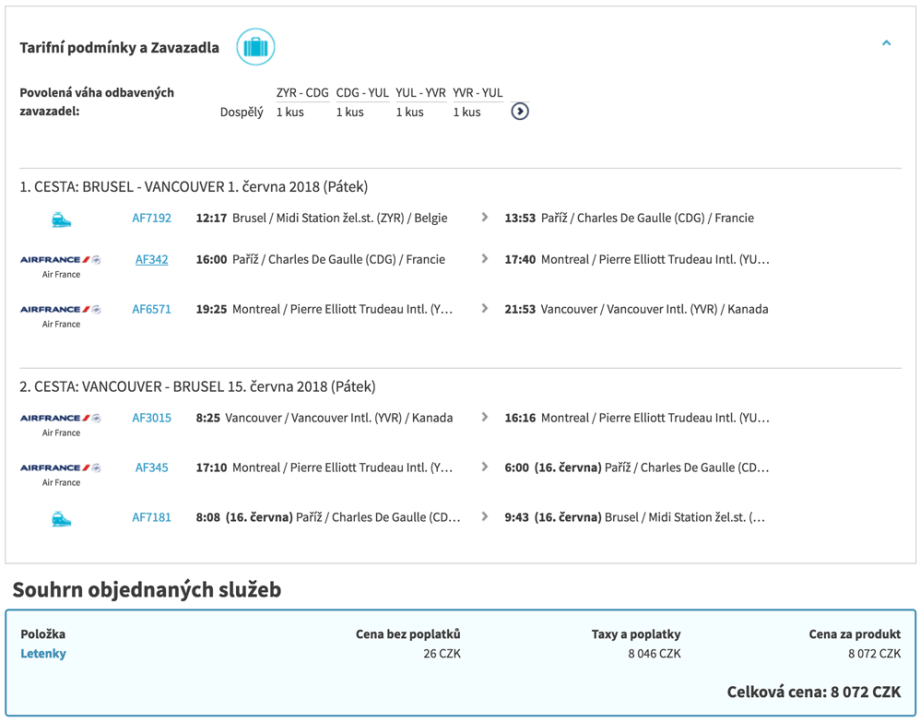The width and height of the screenshot is (920, 722).
Task: Click the Letenky item link
Action: pos(43,654)
